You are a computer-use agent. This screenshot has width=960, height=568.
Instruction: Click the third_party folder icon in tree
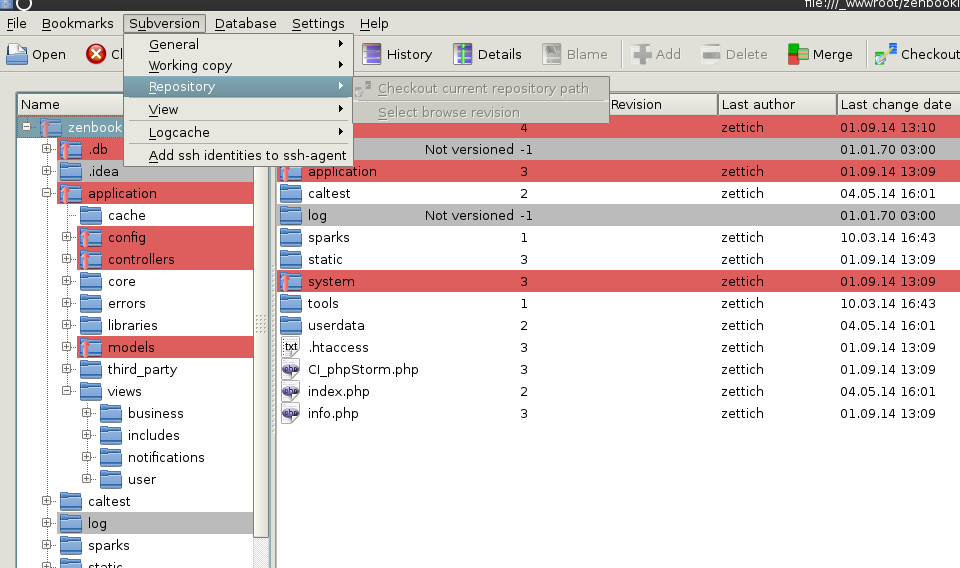point(91,370)
